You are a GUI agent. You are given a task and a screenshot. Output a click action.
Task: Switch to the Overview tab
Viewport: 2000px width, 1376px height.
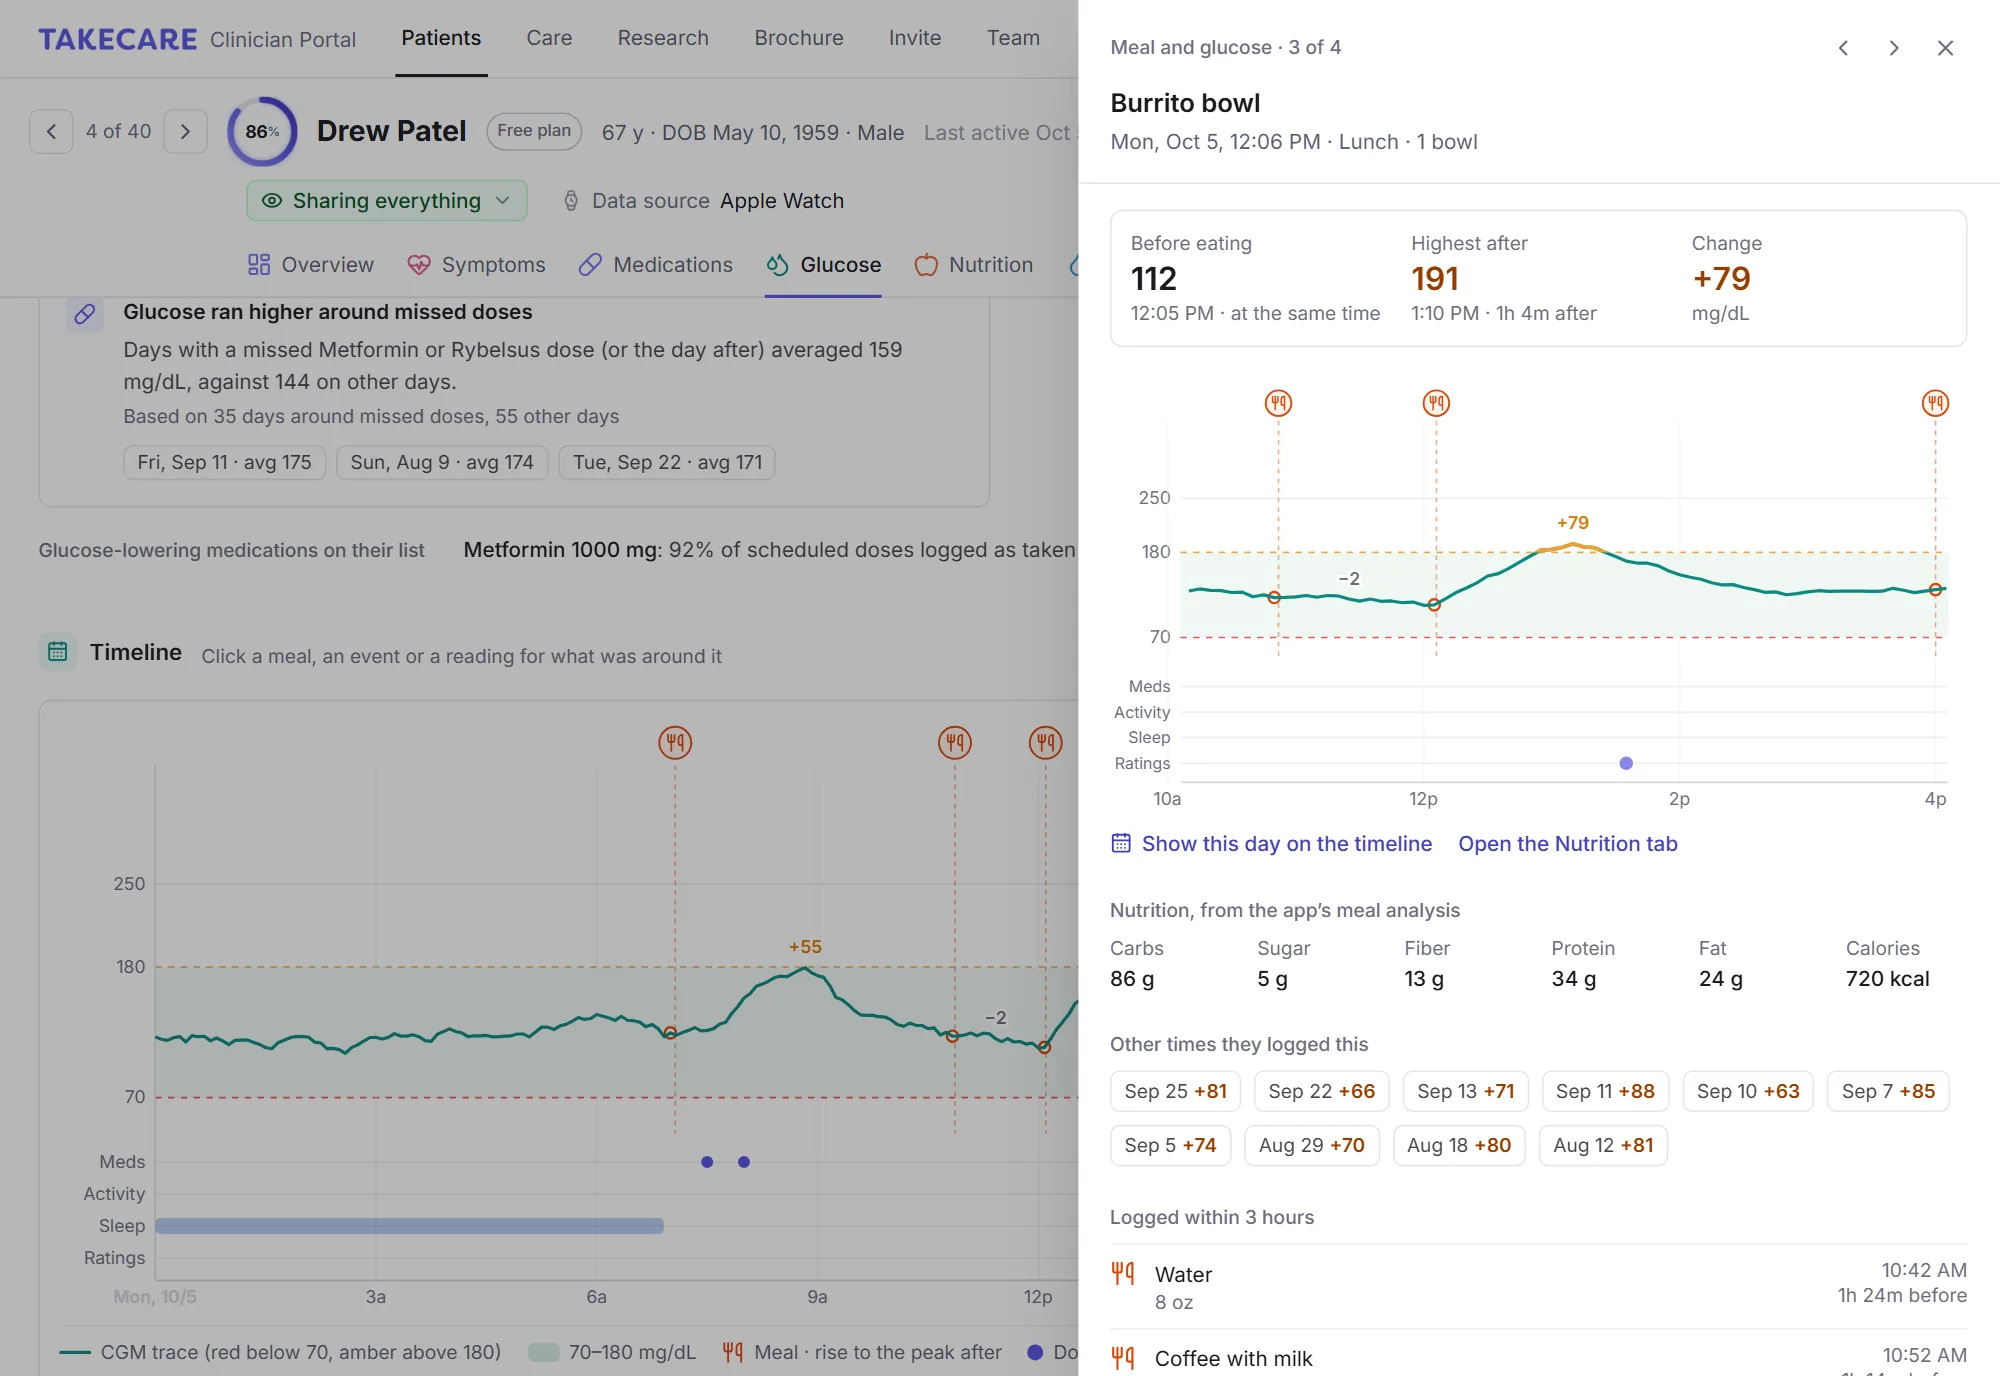(311, 265)
